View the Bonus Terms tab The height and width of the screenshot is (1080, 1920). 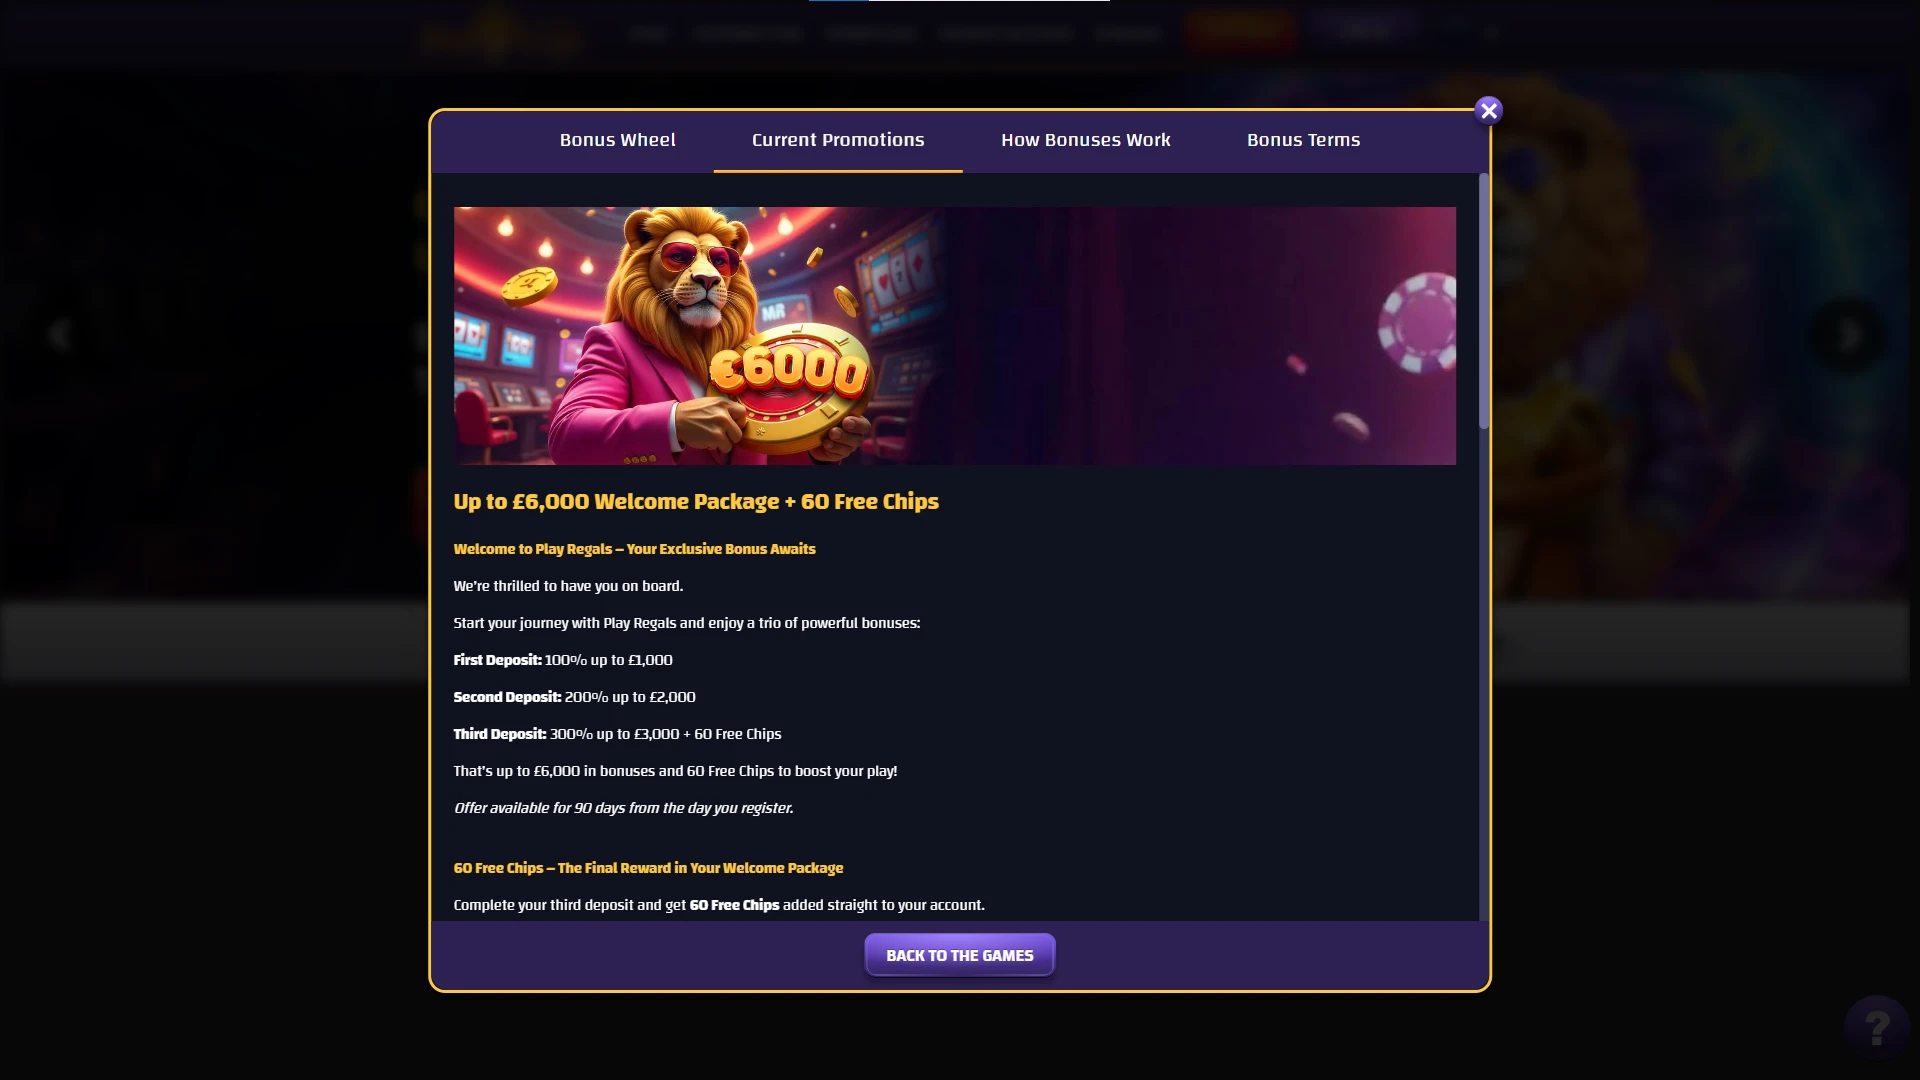point(1303,140)
